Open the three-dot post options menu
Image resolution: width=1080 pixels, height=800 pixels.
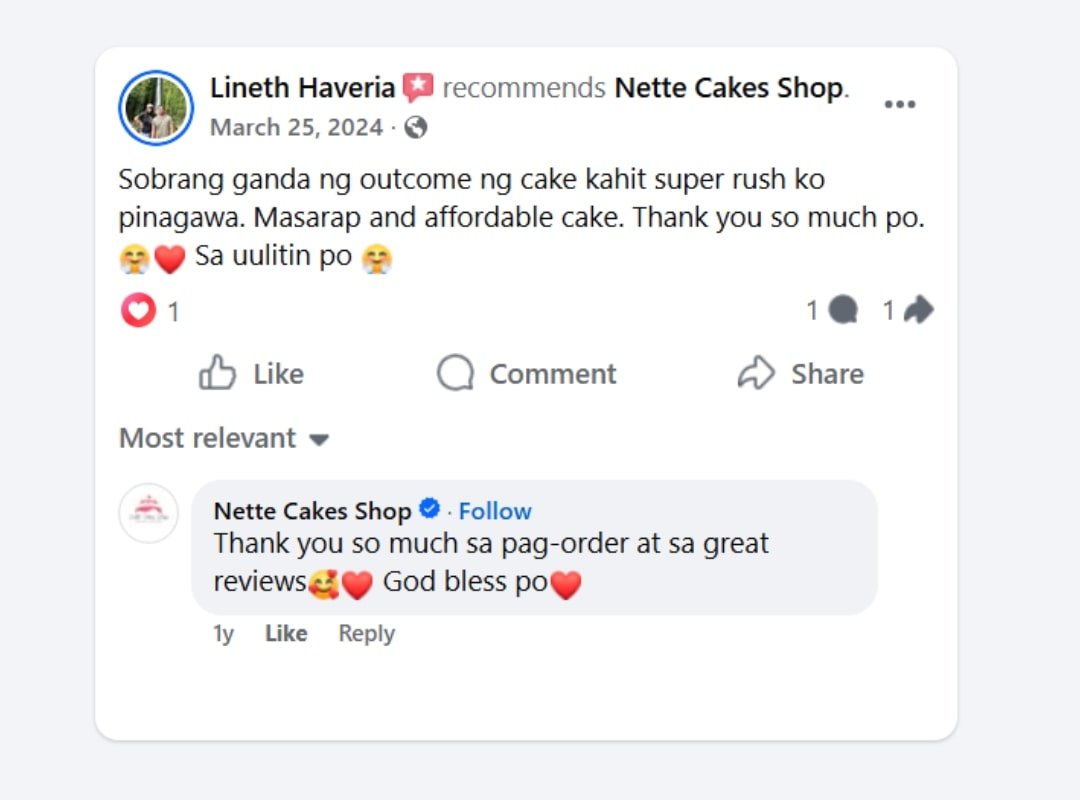pos(899,105)
